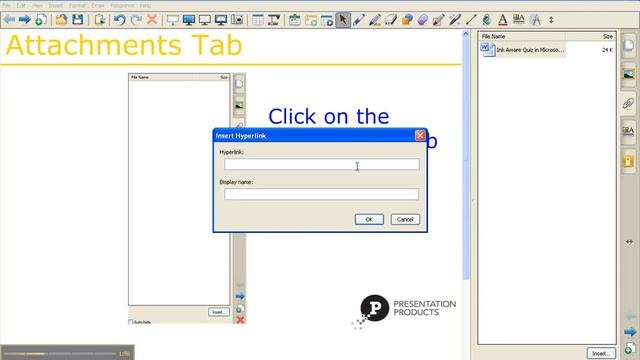Open the File menu
Viewport: 640px width, 360px height.
(6, 6)
